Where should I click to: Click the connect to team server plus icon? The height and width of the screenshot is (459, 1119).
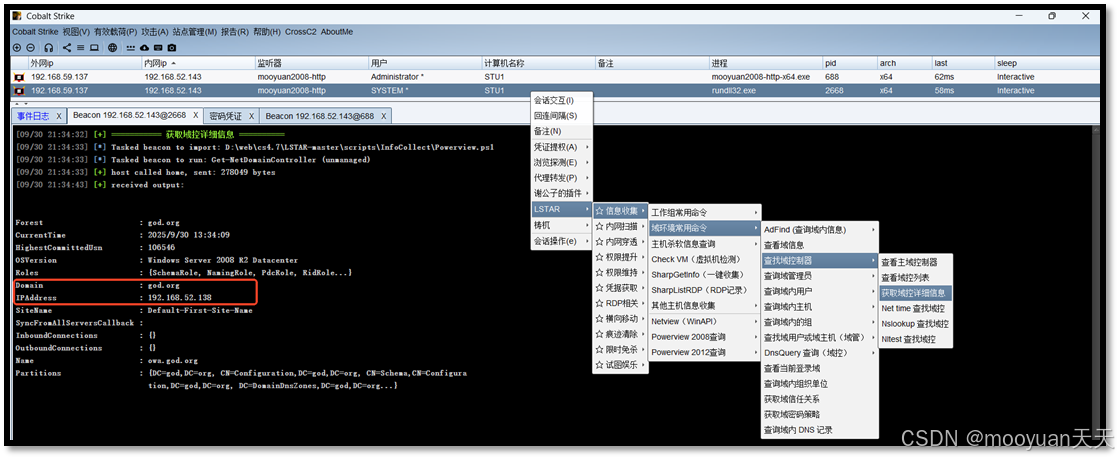(17, 48)
